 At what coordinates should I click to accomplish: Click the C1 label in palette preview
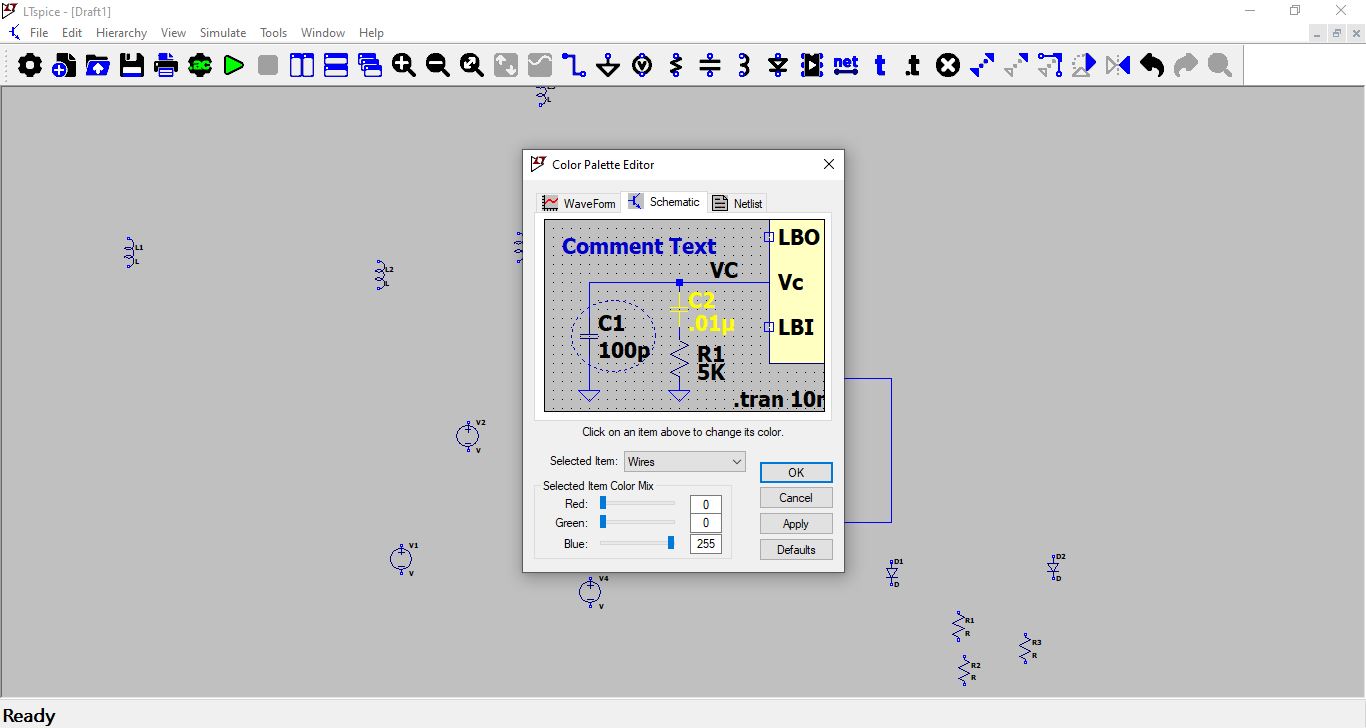pyautogui.click(x=611, y=323)
